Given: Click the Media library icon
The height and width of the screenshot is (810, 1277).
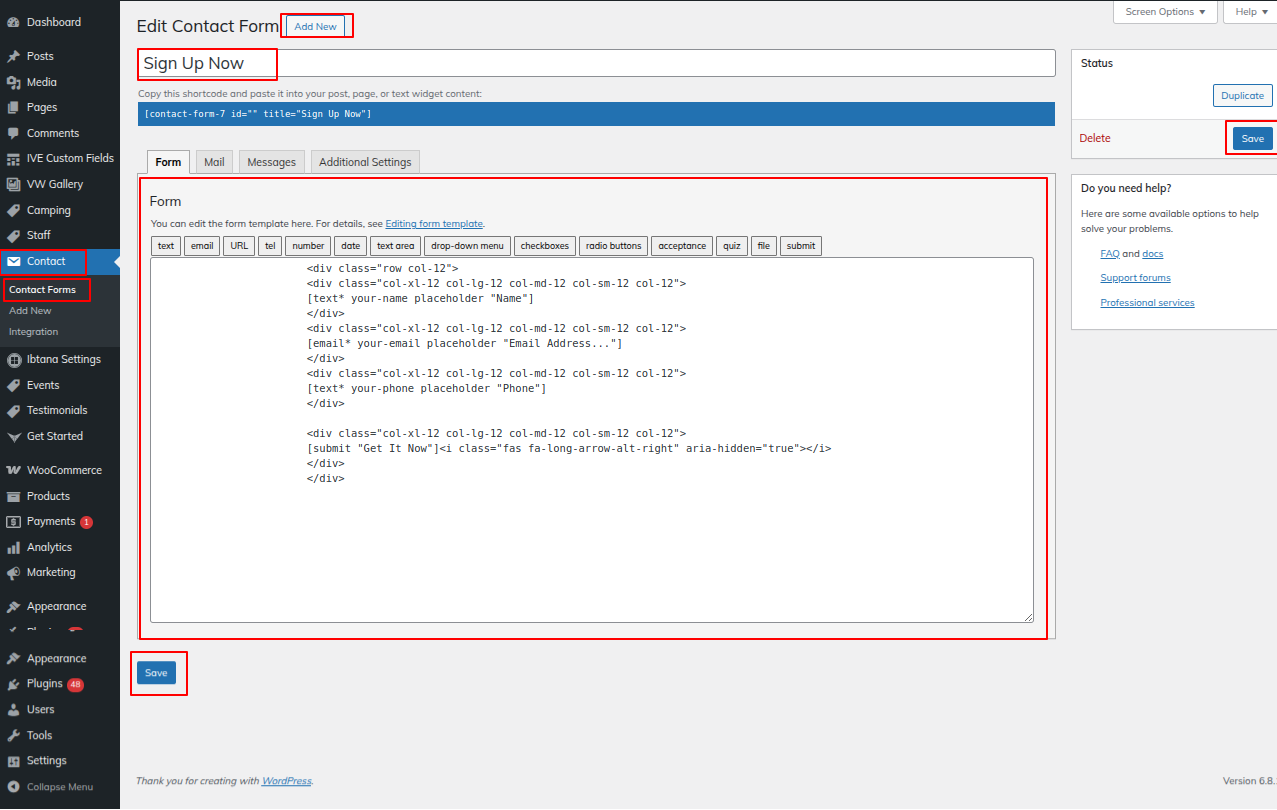Looking at the screenshot, I should coord(13,83).
